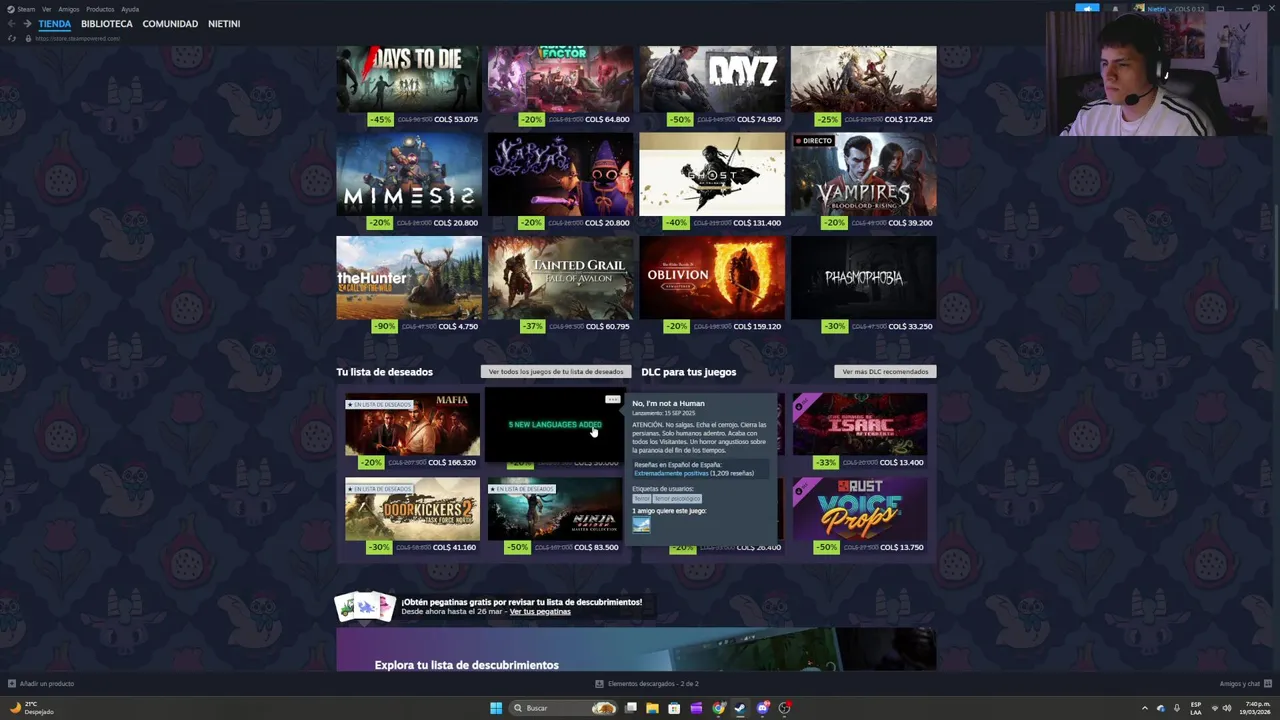The width and height of the screenshot is (1280, 720).
Task: Open Extremadamente positivas reviews link
Action: (x=671, y=473)
